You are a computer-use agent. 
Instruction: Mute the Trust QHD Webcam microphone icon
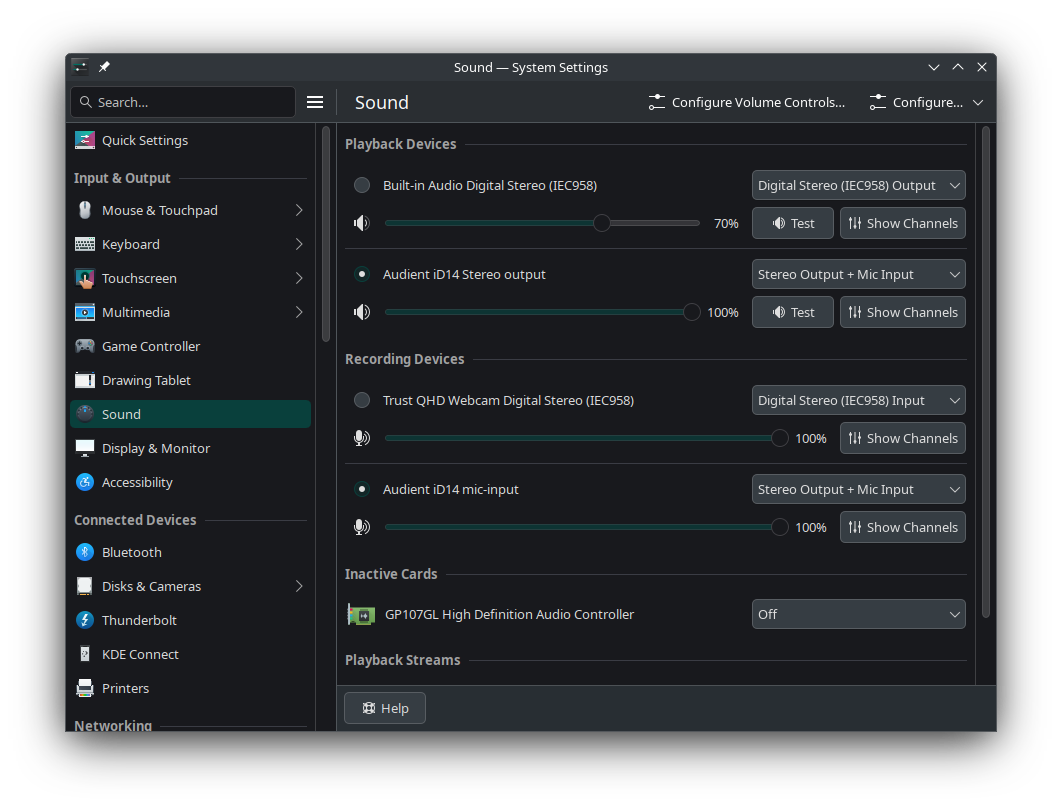coord(362,438)
